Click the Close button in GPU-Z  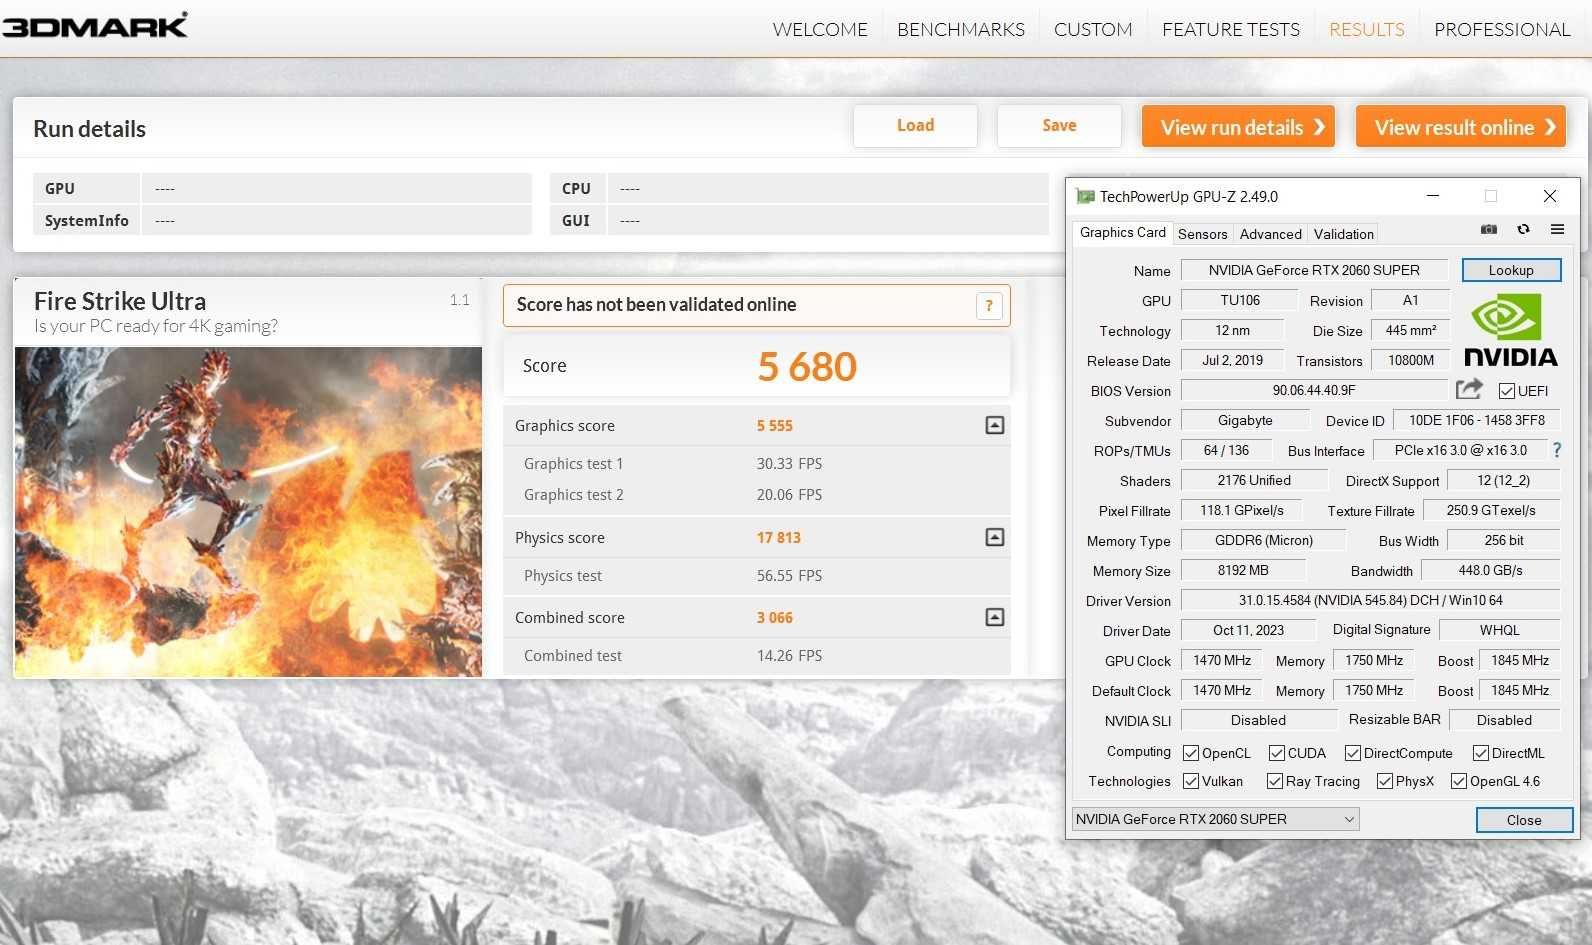(1524, 820)
